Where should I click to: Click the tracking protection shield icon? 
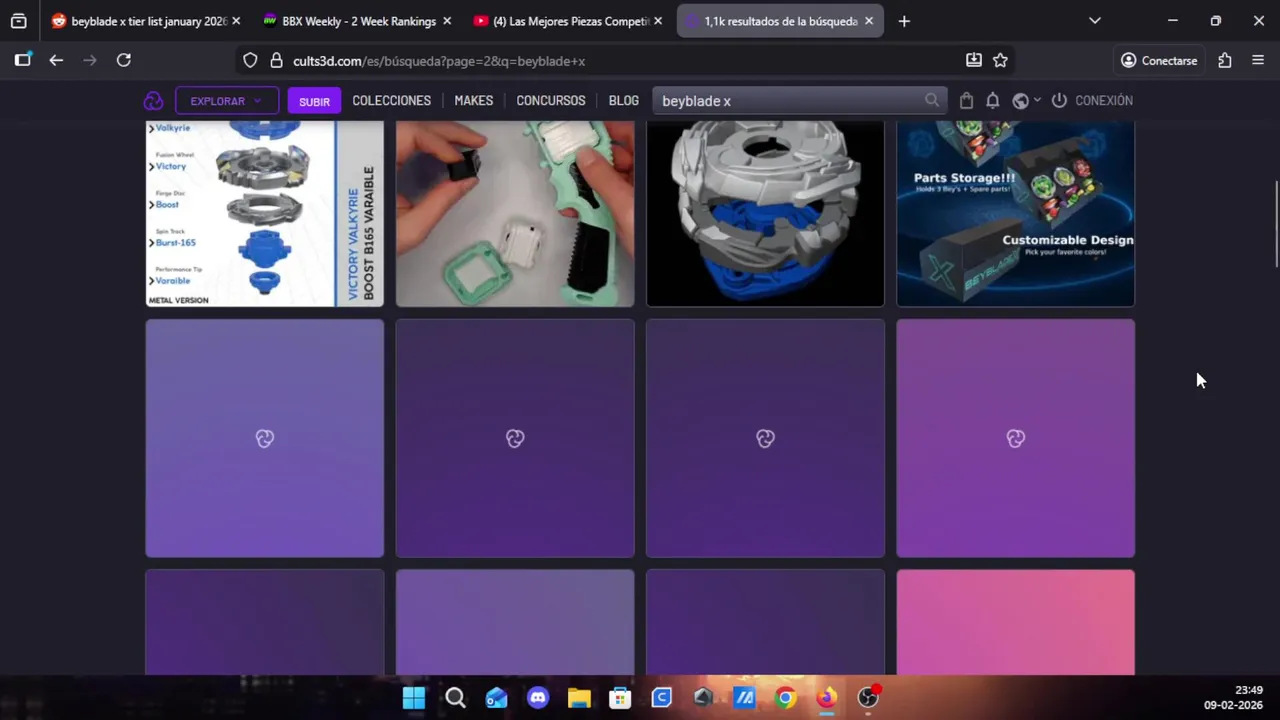250,61
